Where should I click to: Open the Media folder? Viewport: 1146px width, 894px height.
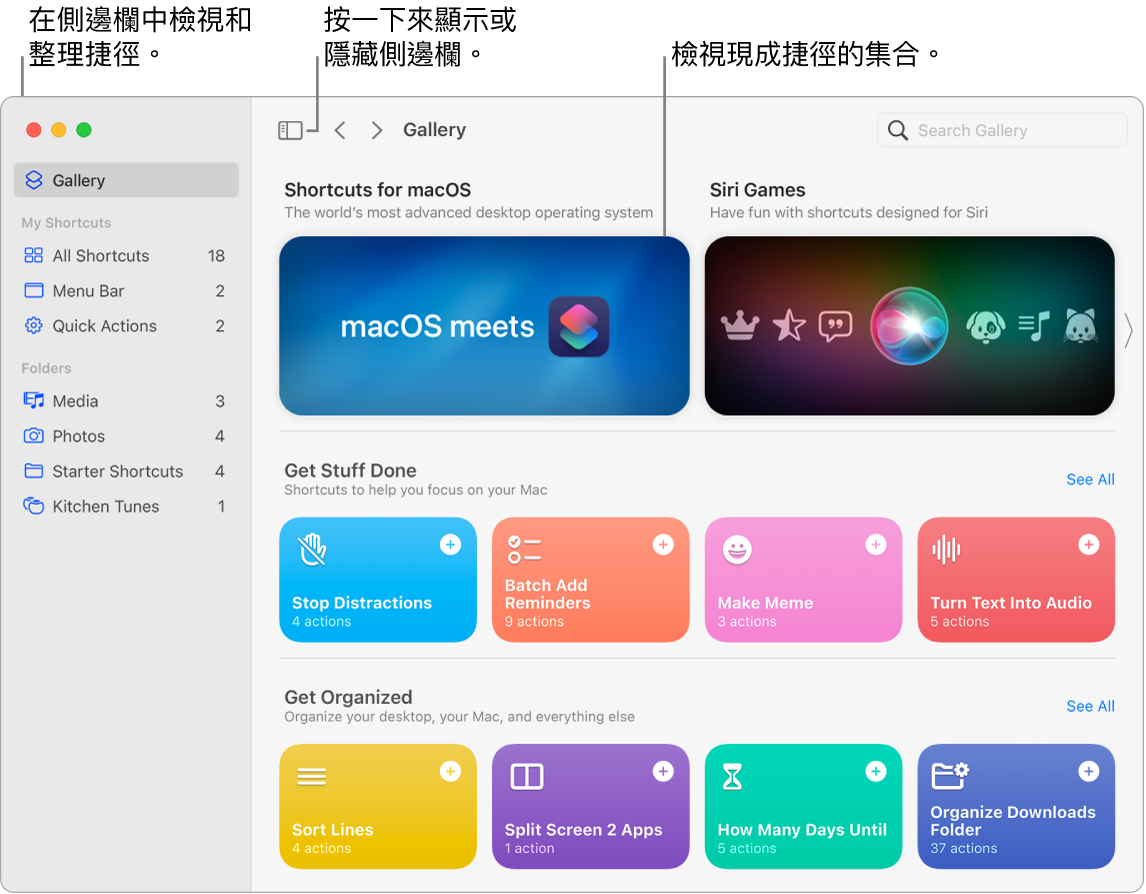click(x=126, y=401)
